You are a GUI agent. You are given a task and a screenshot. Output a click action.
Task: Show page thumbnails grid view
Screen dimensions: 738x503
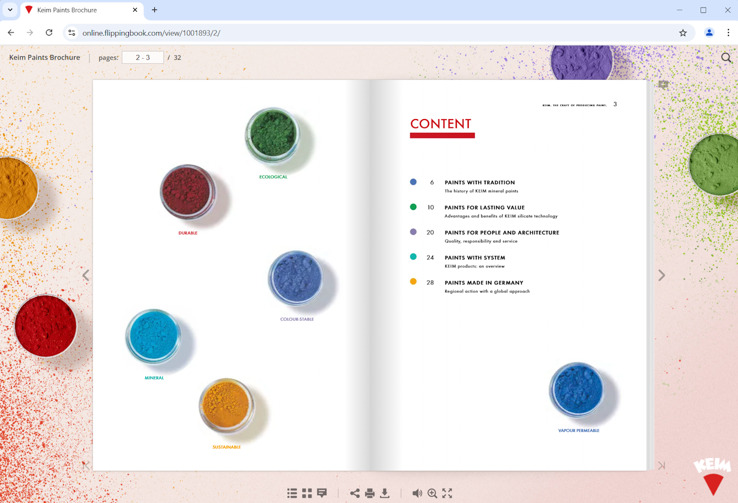pos(307,493)
